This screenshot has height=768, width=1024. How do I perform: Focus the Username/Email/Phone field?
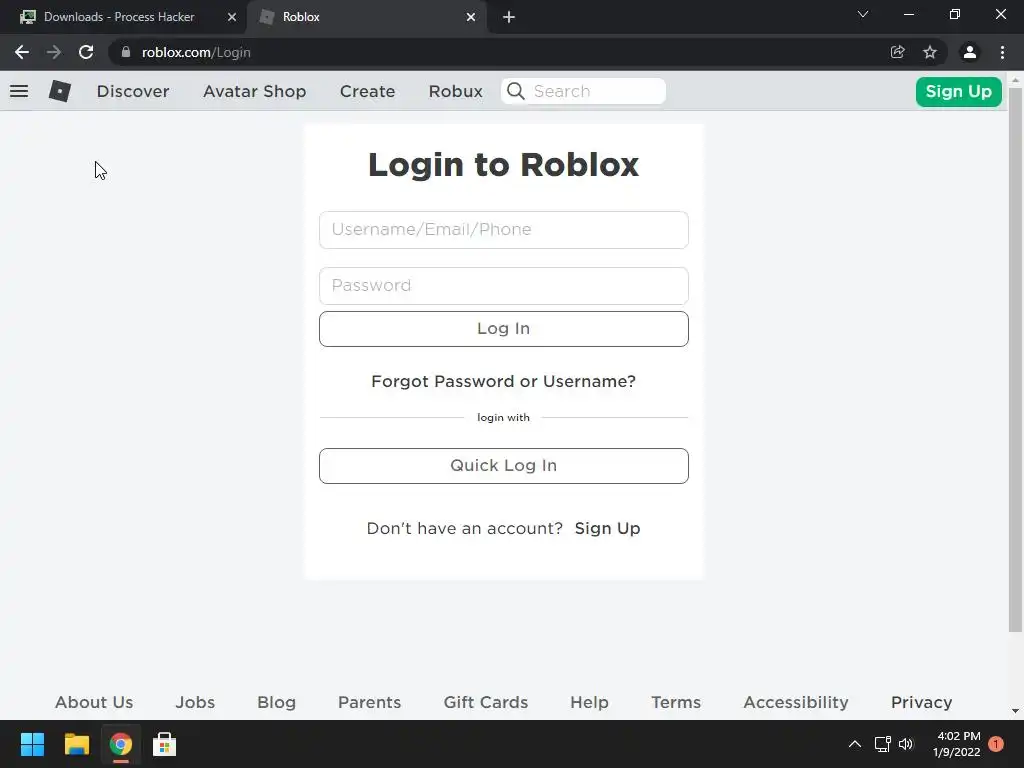pyautogui.click(x=504, y=230)
